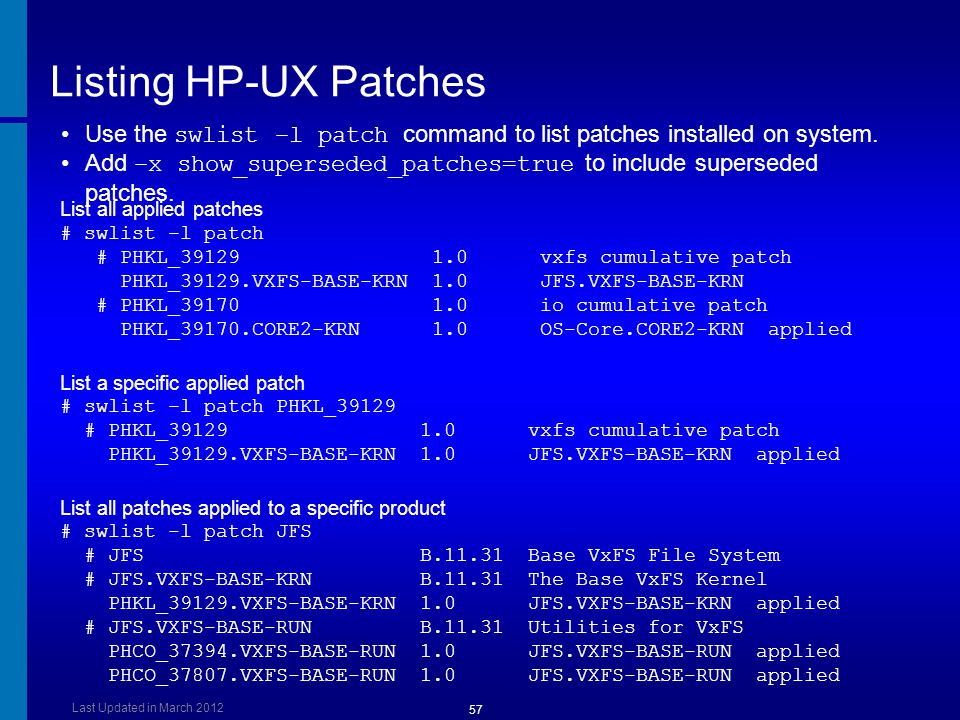
Task: Click the code text "show_superseded_patches=true"
Action: tap(375, 165)
